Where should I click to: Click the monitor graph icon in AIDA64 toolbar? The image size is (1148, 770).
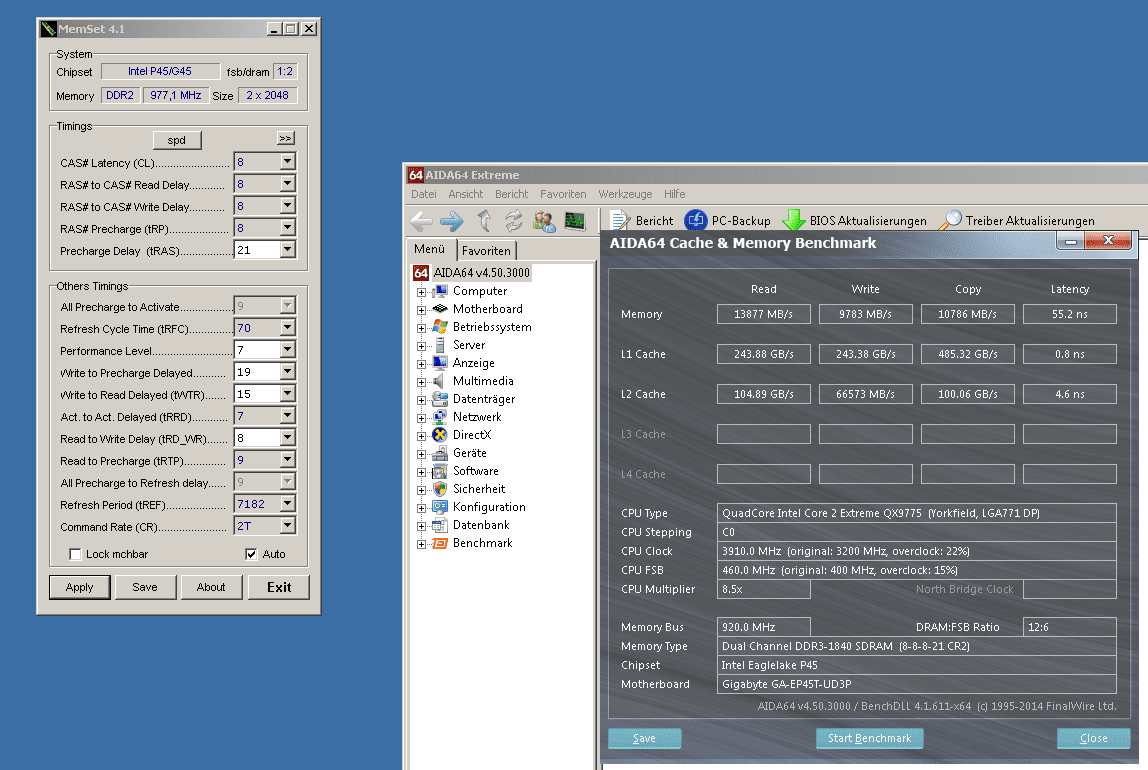point(575,221)
